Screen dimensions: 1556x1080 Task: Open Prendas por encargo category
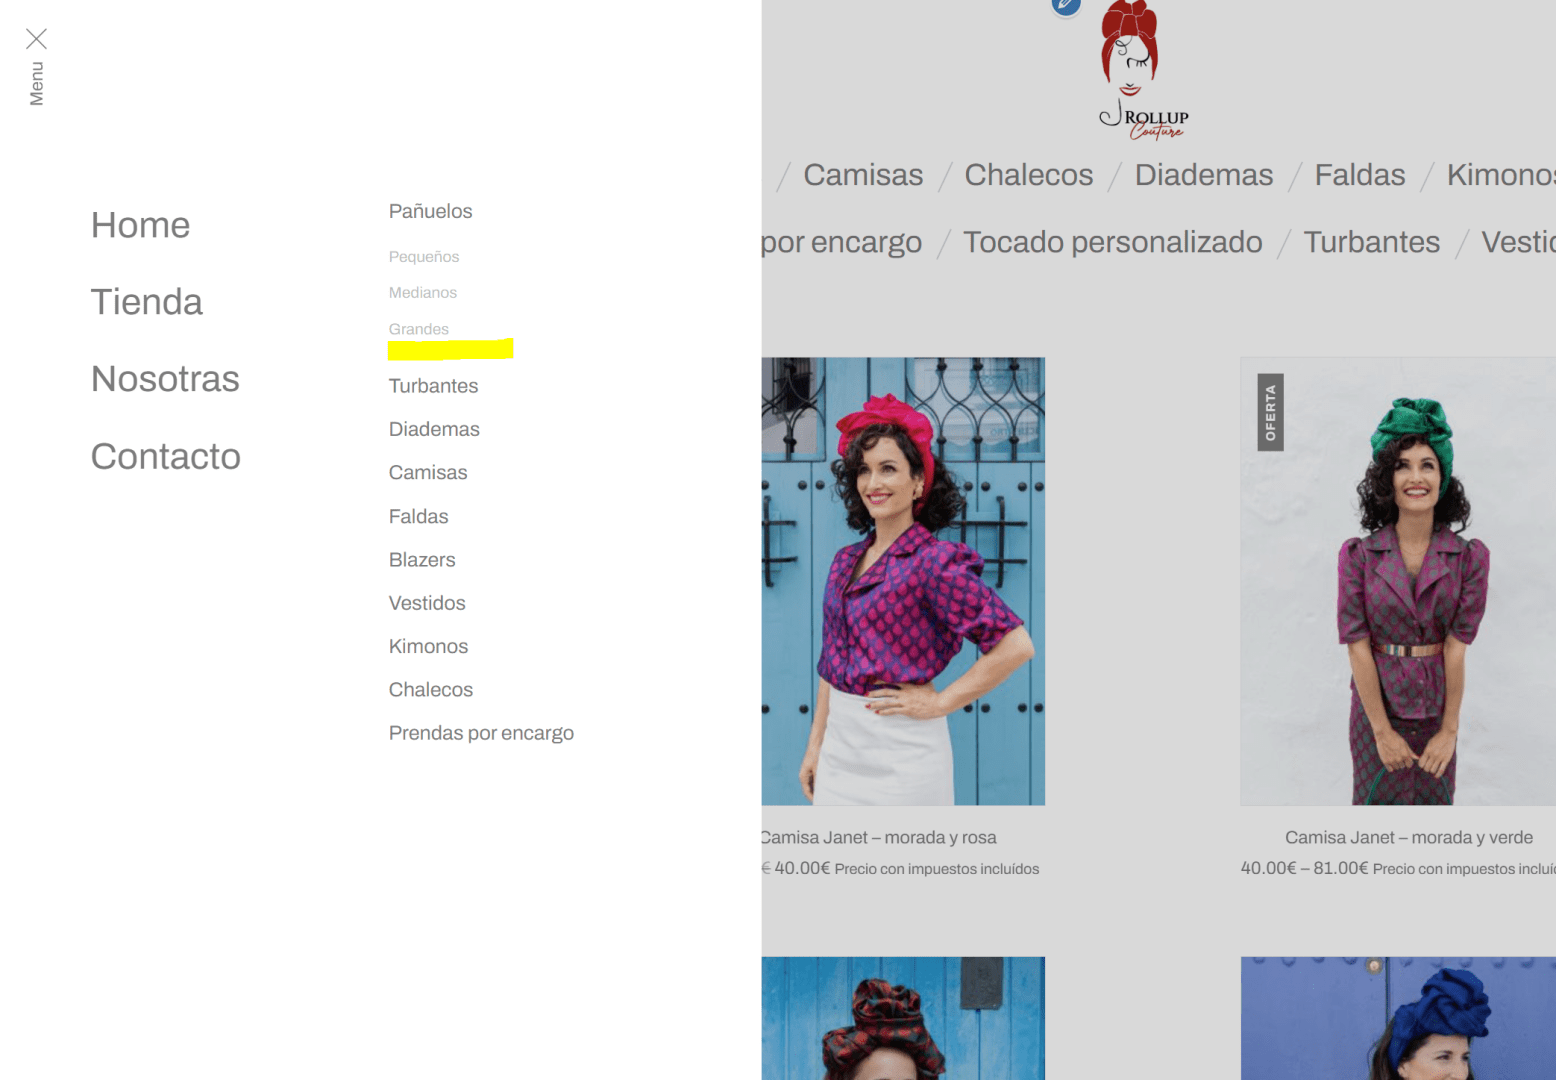click(481, 733)
